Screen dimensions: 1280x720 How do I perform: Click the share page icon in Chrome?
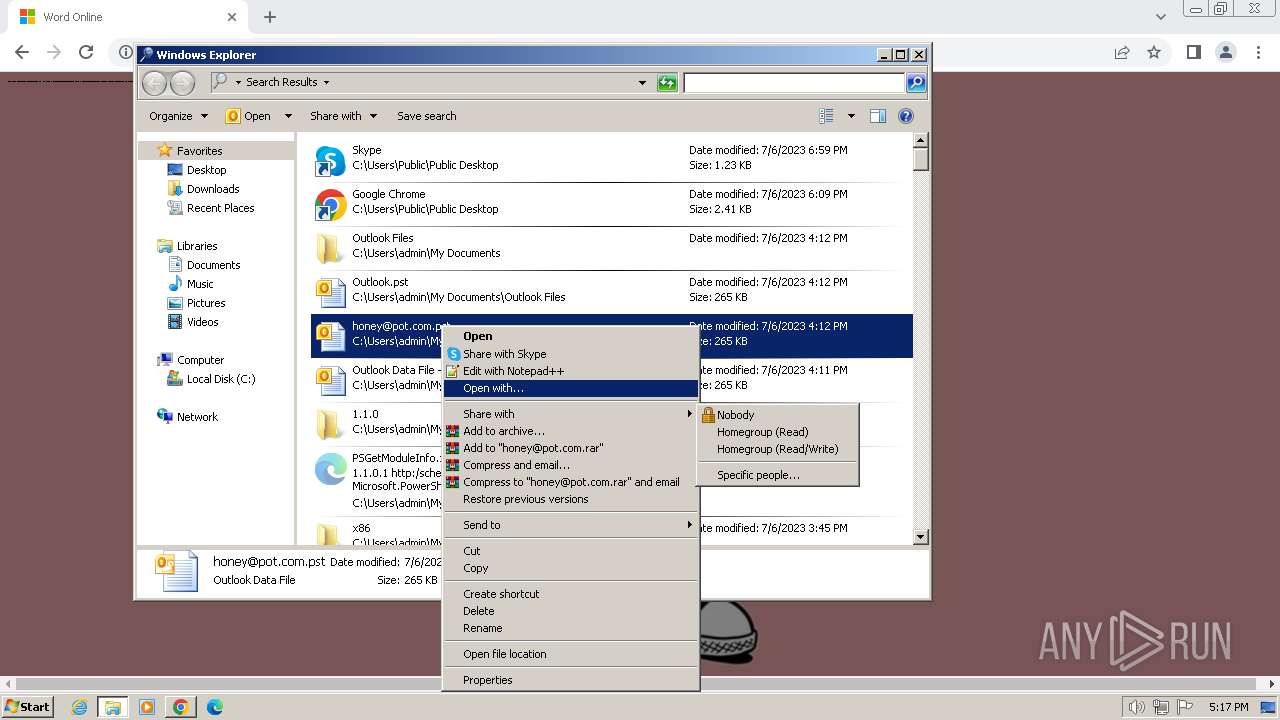tap(1122, 52)
